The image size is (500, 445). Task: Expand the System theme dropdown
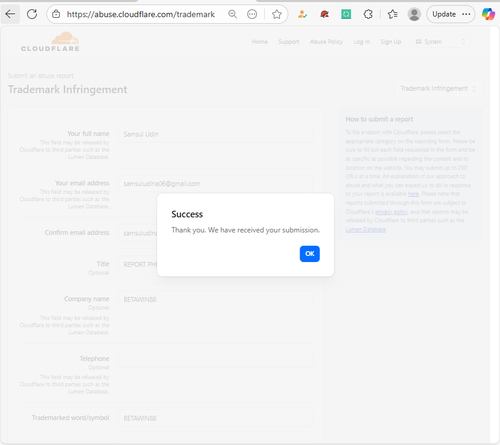pyautogui.click(x=441, y=42)
